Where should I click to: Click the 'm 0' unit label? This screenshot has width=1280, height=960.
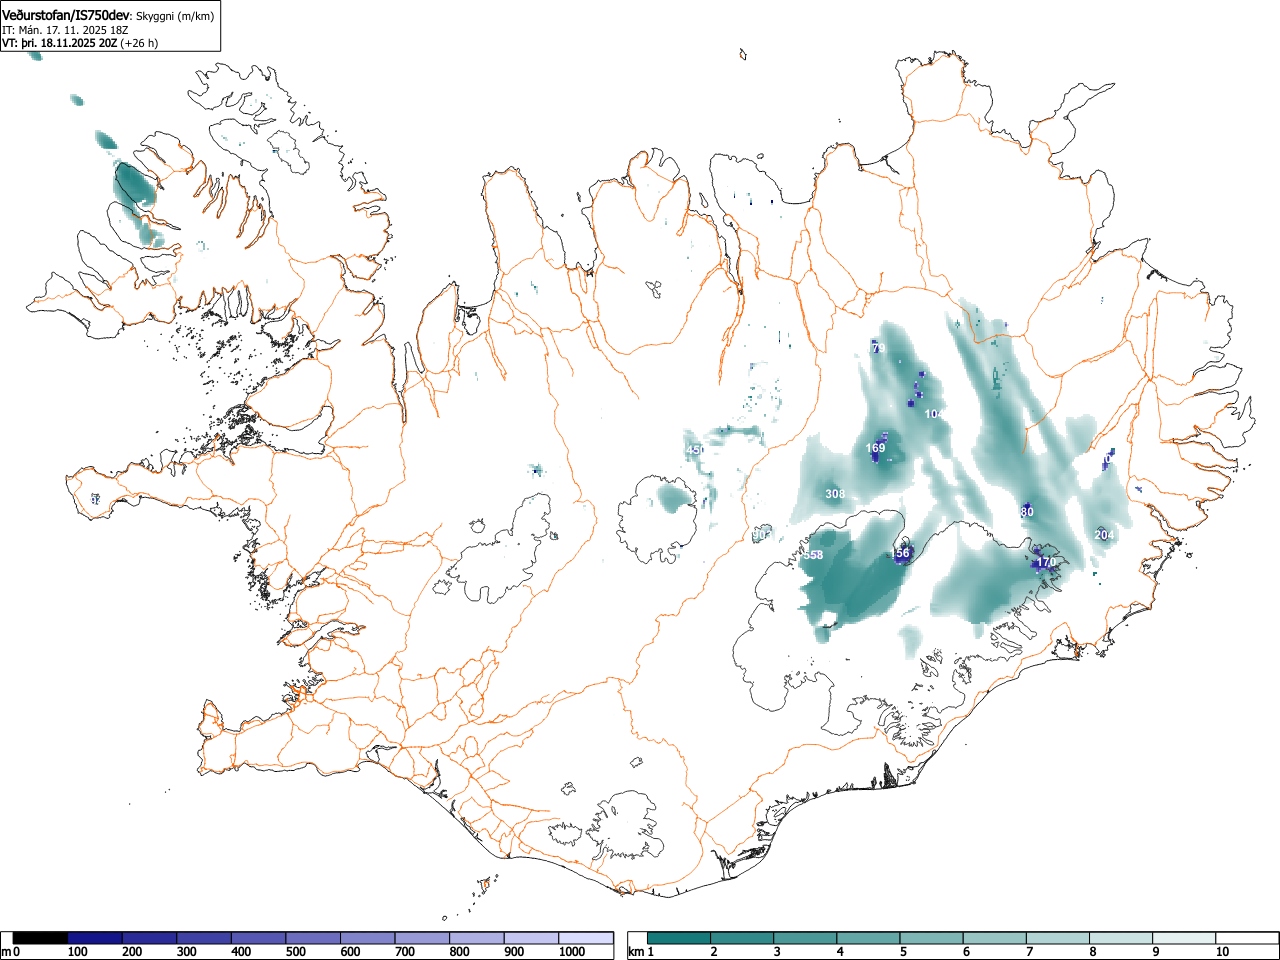pyautogui.click(x=11, y=952)
